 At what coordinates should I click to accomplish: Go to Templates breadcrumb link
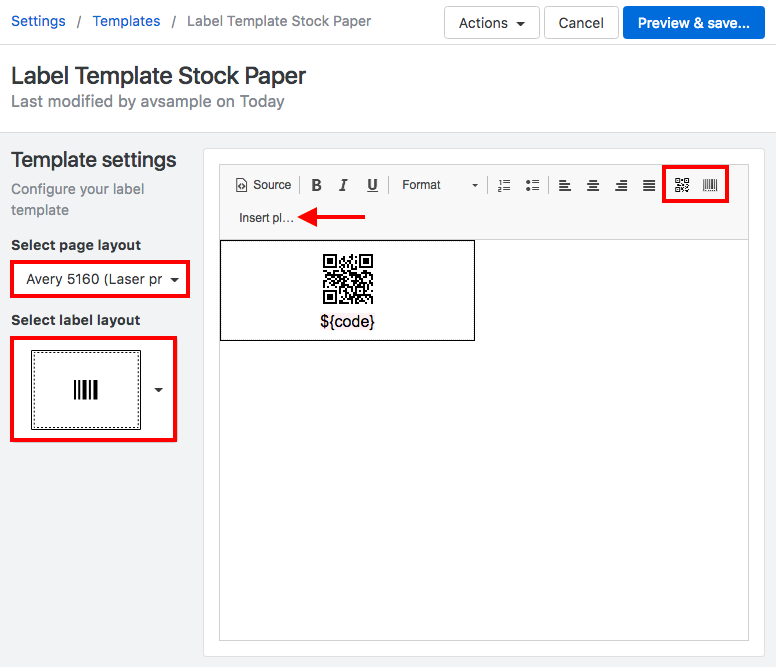(126, 21)
